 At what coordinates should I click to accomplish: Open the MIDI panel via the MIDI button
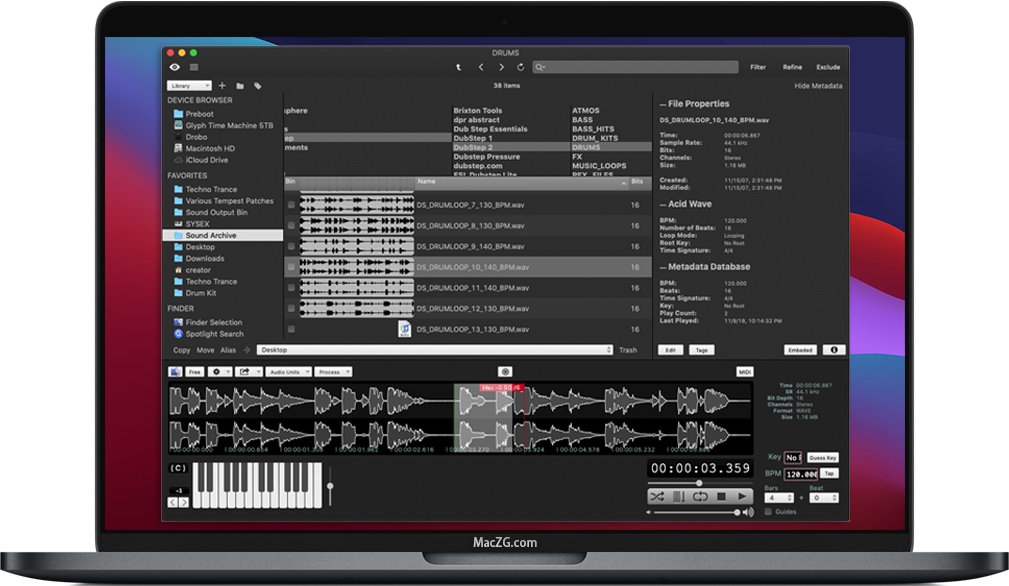(743, 371)
